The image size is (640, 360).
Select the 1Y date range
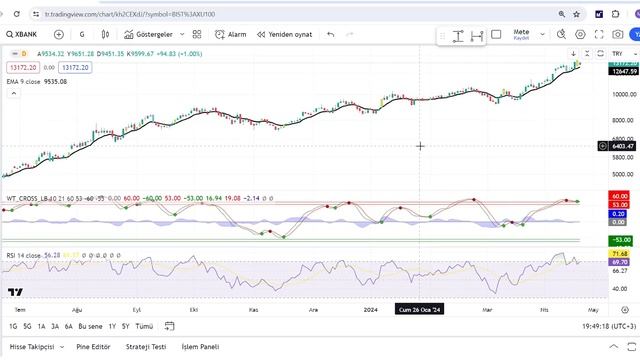[x=112, y=327]
